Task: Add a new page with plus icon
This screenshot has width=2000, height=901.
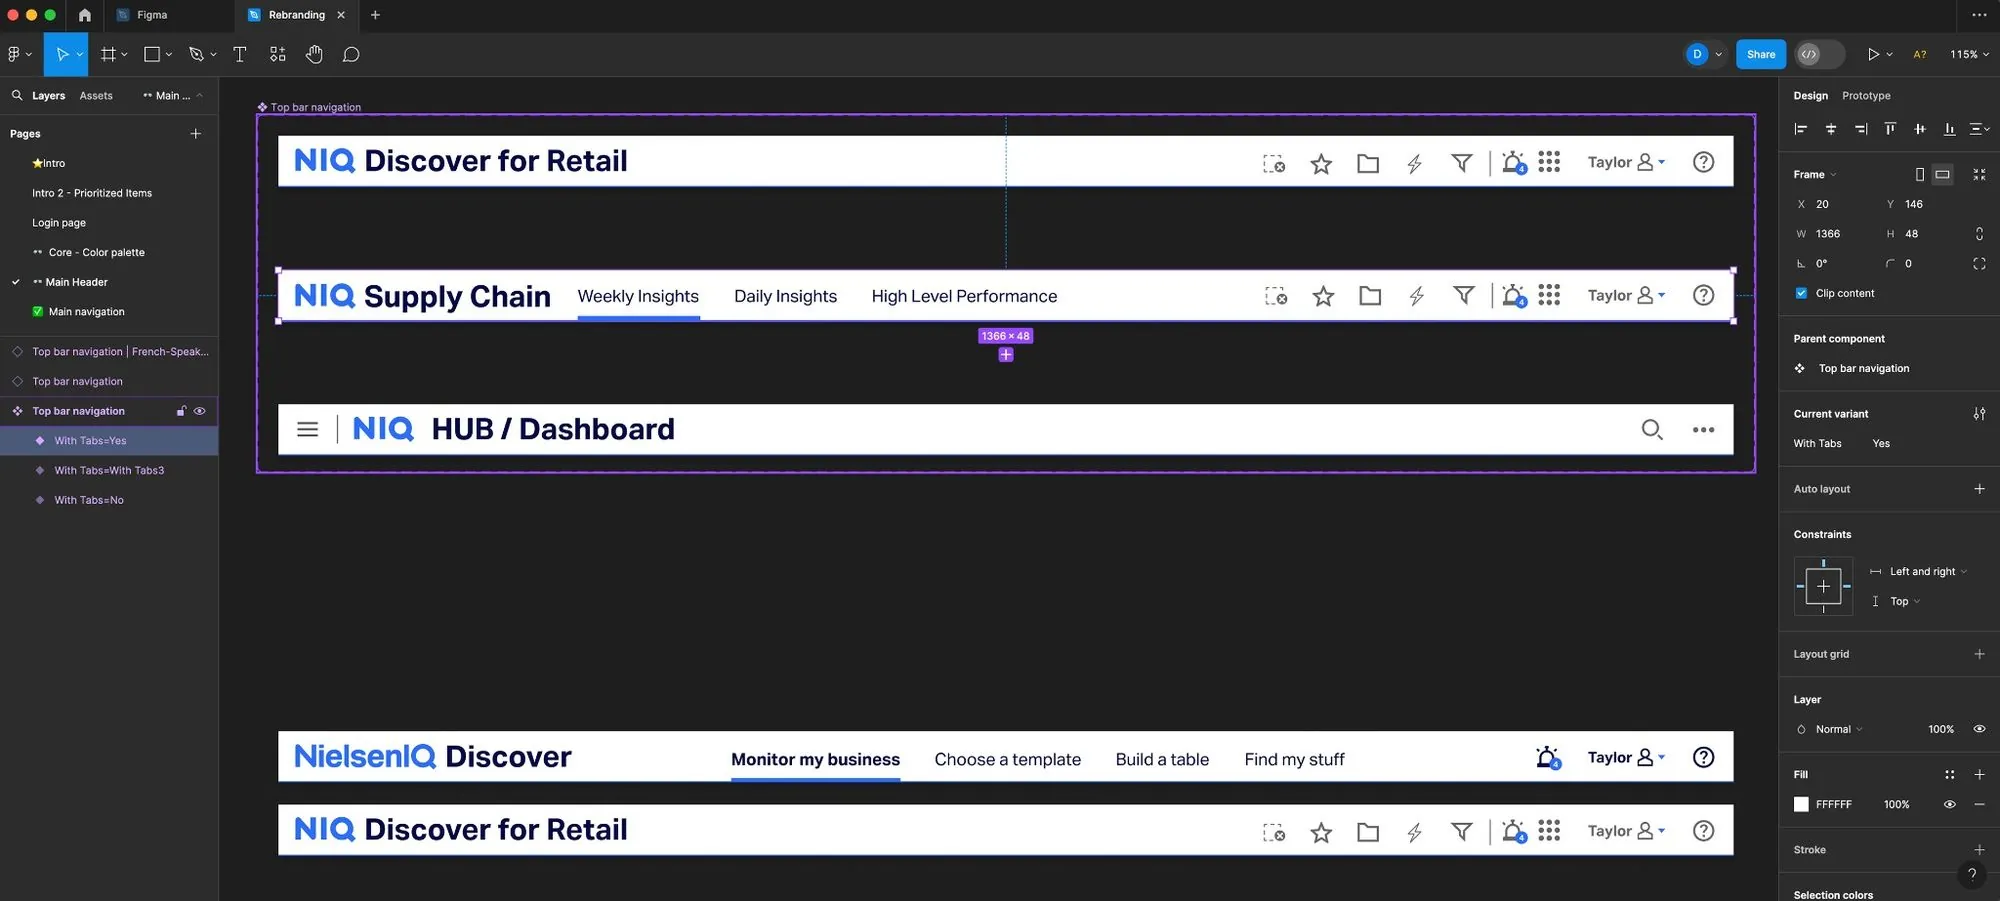Action: click(196, 133)
